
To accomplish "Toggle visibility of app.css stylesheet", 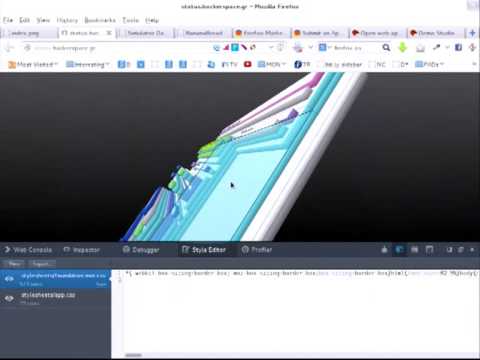I will (9, 298).
